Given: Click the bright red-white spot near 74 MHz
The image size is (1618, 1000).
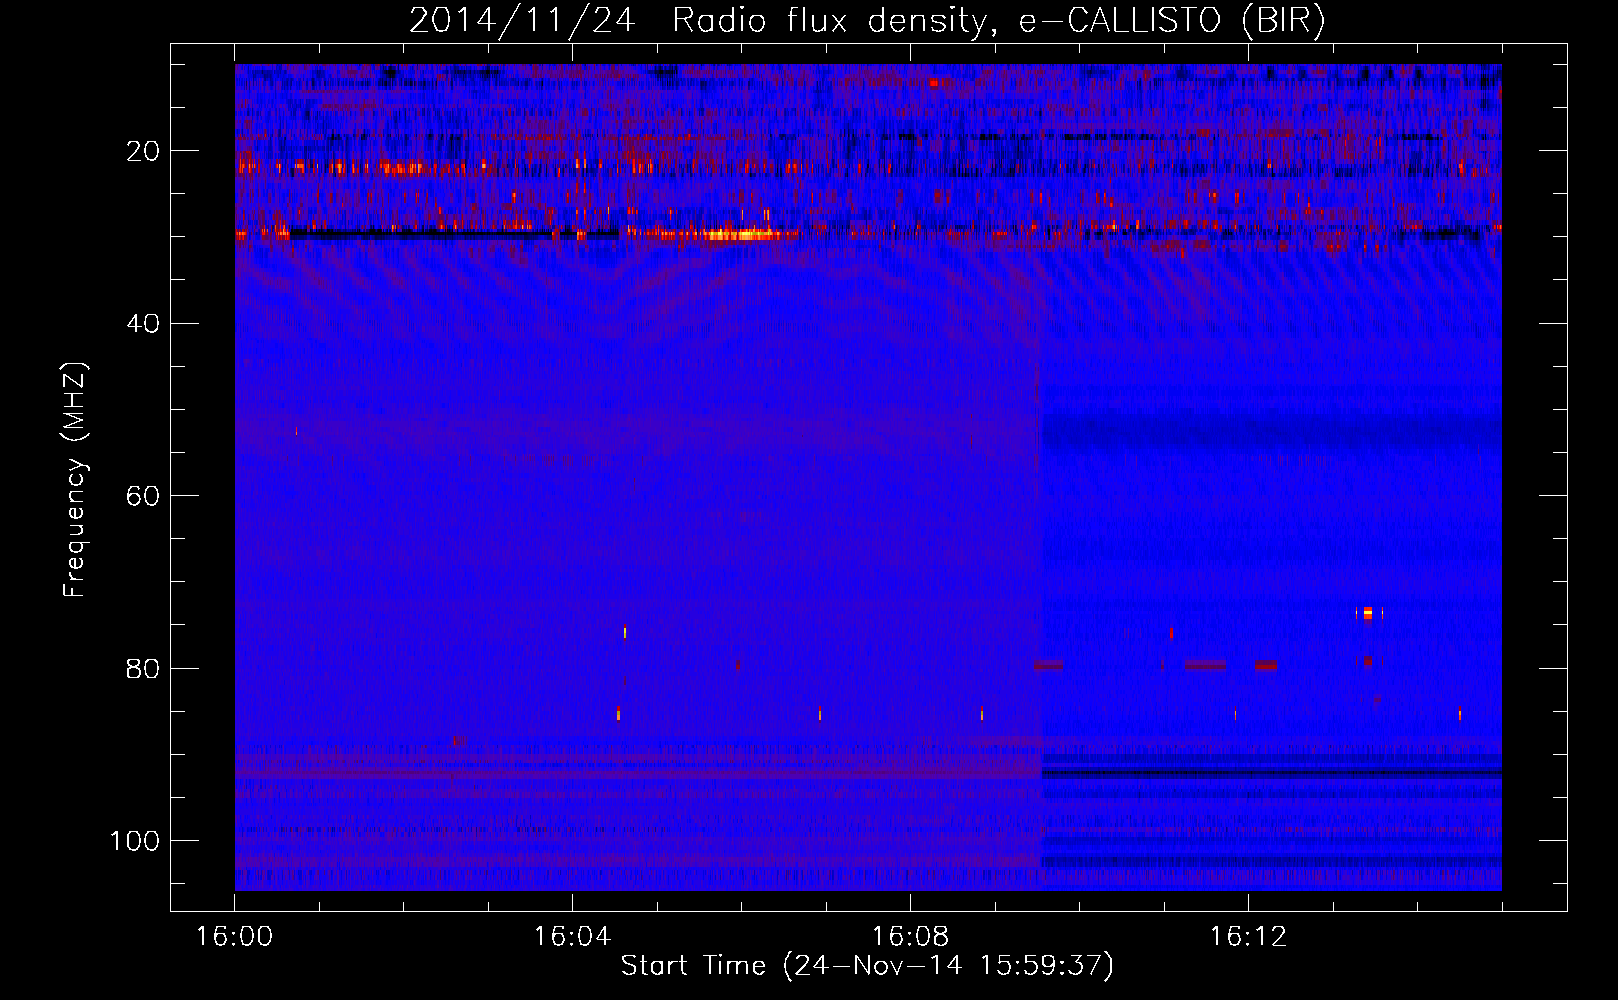Looking at the screenshot, I should (x=1368, y=614).
